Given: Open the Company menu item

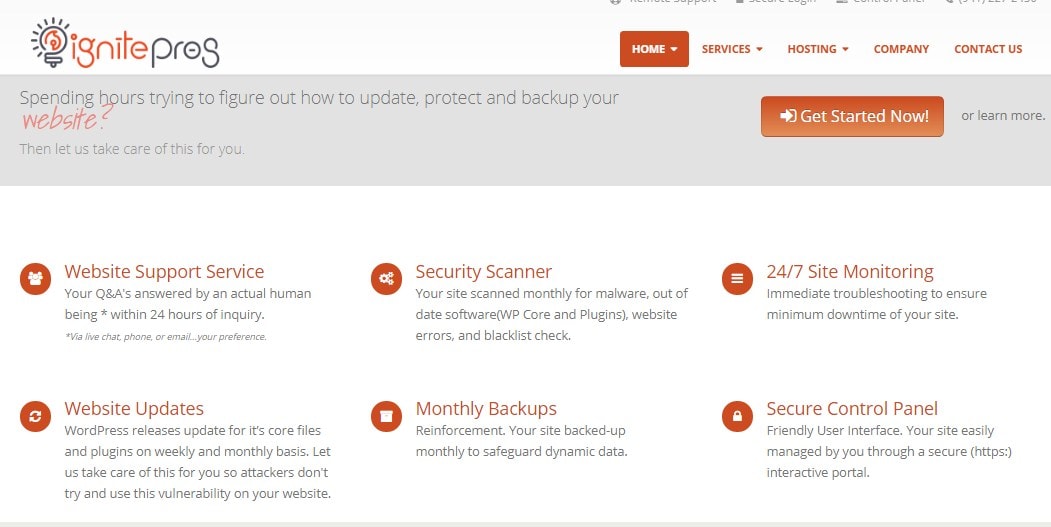Looking at the screenshot, I should [x=901, y=49].
